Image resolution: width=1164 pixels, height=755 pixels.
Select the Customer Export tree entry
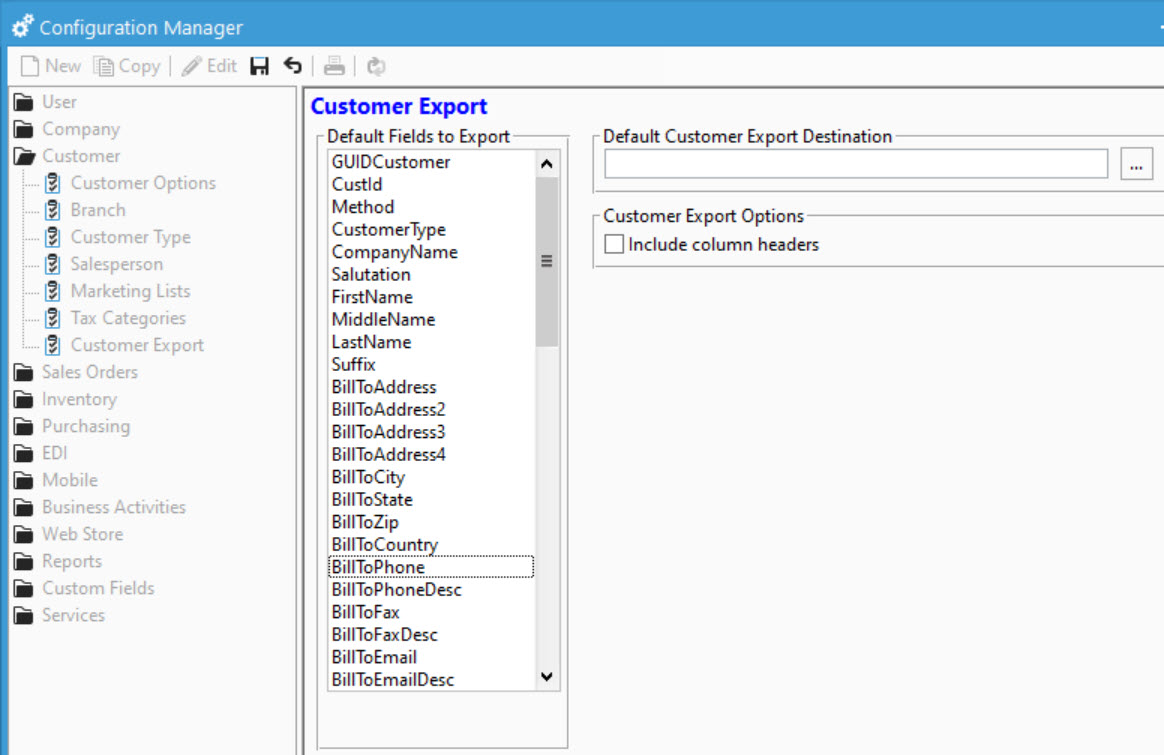pyautogui.click(x=137, y=345)
